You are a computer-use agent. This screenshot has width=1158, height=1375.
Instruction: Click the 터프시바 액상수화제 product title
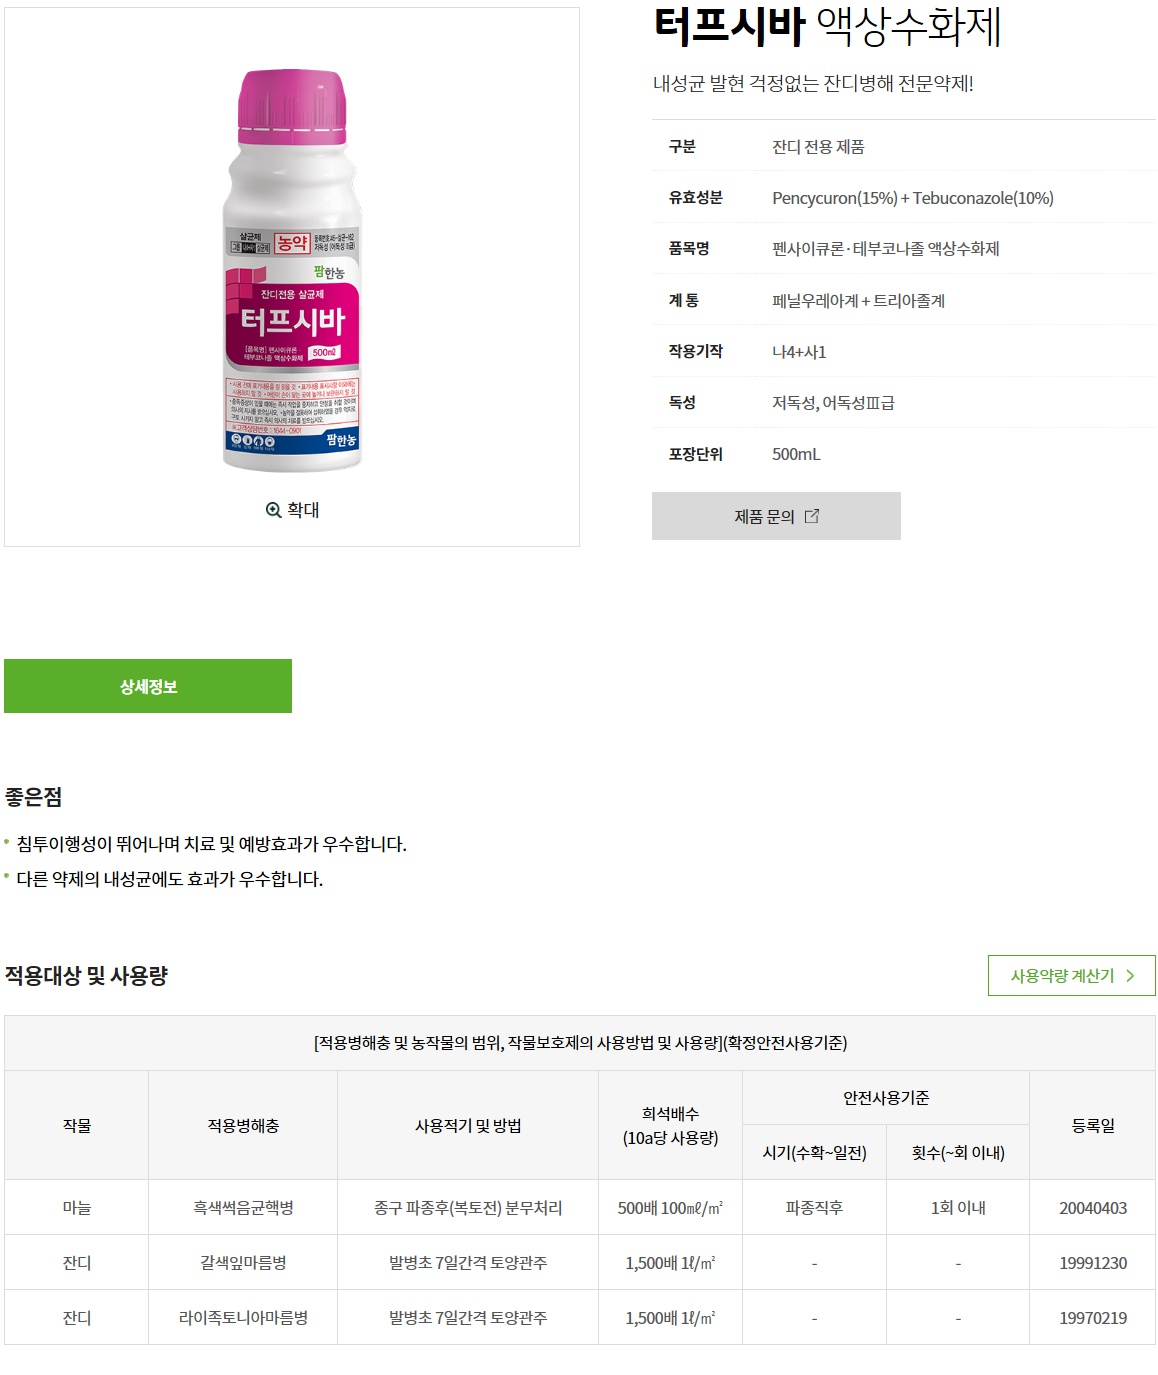coord(827,26)
